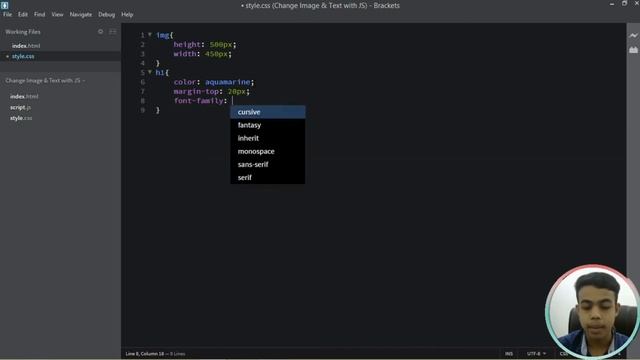The height and width of the screenshot is (360, 640).
Task: Choose sans-serif from code hints
Action: click(268, 164)
